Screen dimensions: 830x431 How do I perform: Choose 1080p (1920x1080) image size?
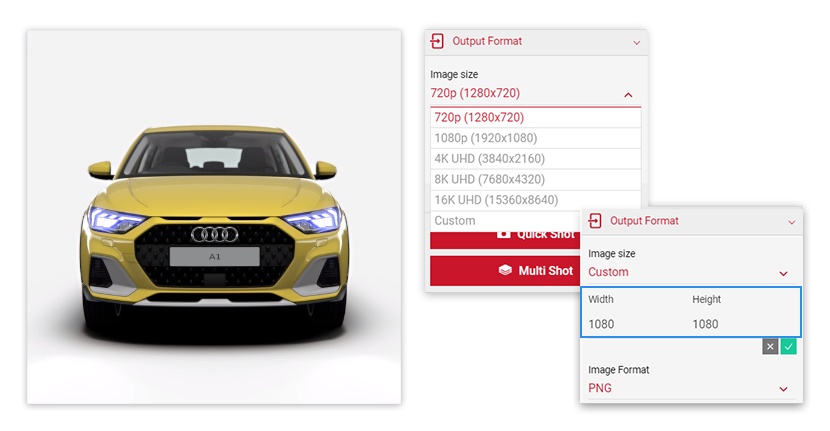click(535, 138)
